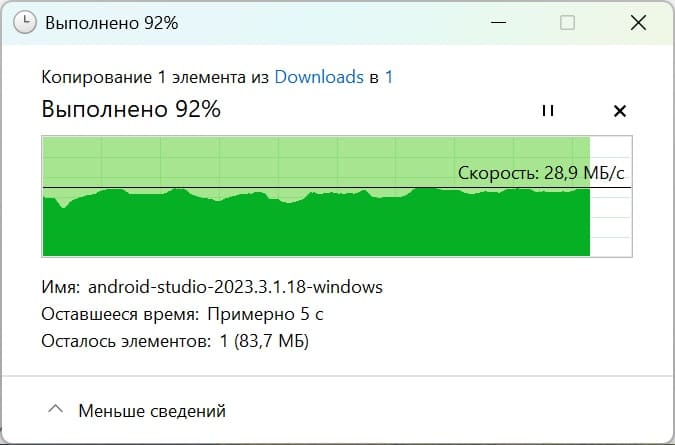Click the "Оставшееся время:" label
Image resolution: width=675 pixels, height=445 pixels.
point(120,314)
